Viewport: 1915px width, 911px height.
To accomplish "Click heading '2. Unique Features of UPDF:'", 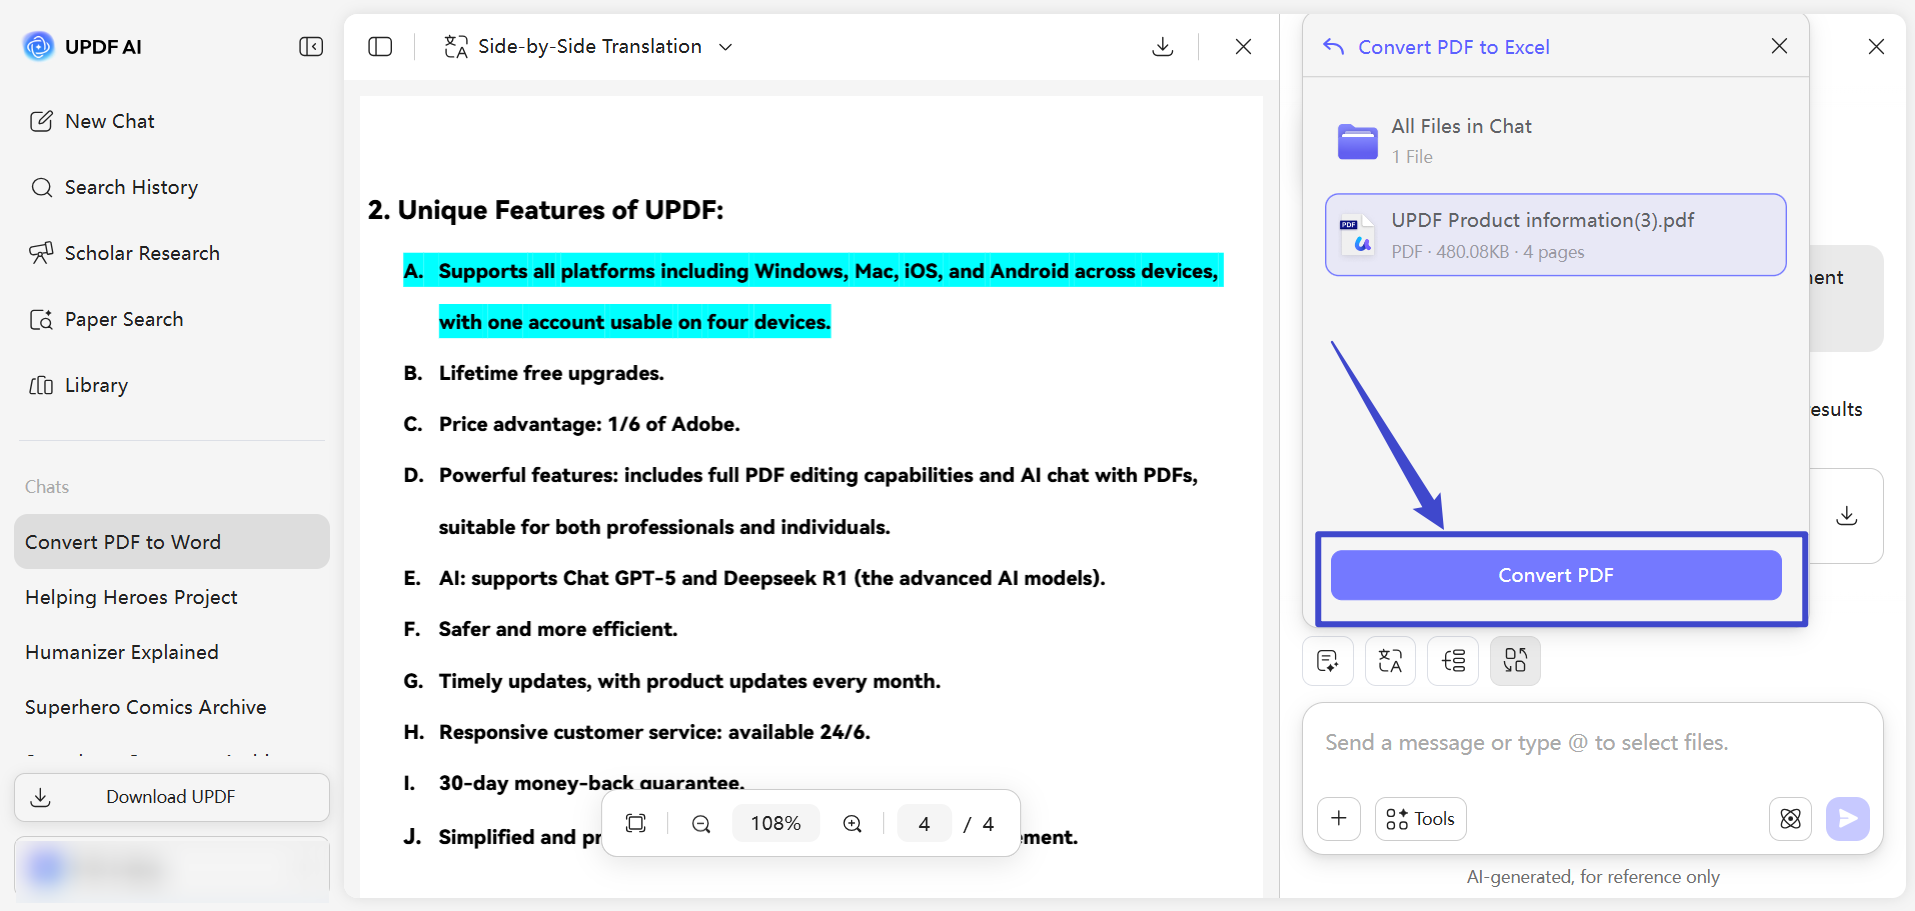I will point(546,210).
